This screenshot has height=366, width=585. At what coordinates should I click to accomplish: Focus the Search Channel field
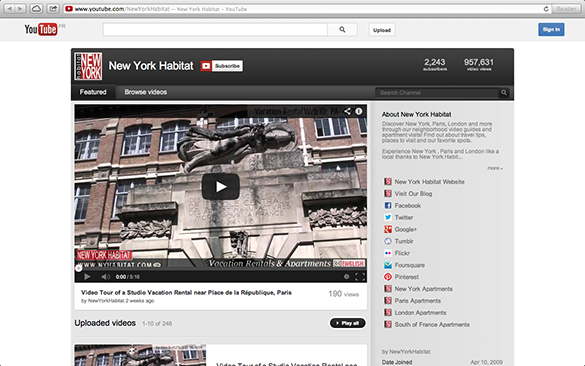tap(437, 93)
